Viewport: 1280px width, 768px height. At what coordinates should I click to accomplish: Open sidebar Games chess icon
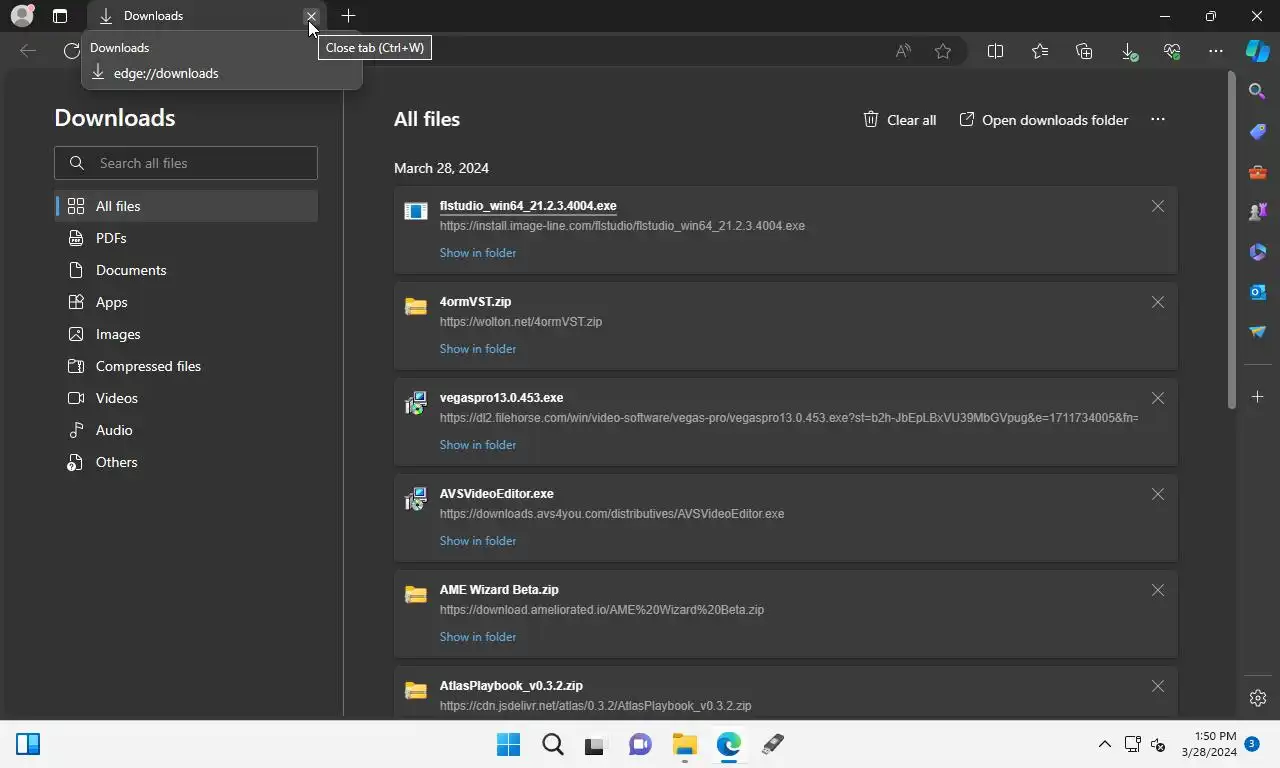point(1258,211)
